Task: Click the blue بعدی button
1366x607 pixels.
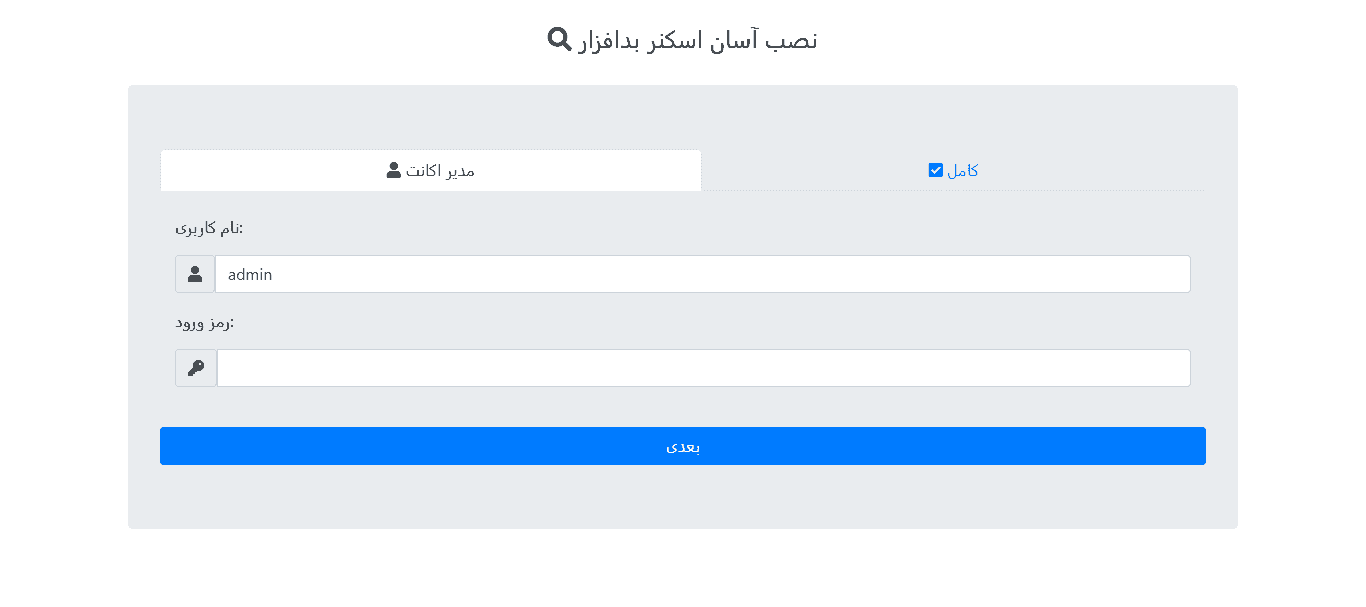Action: coord(683,446)
